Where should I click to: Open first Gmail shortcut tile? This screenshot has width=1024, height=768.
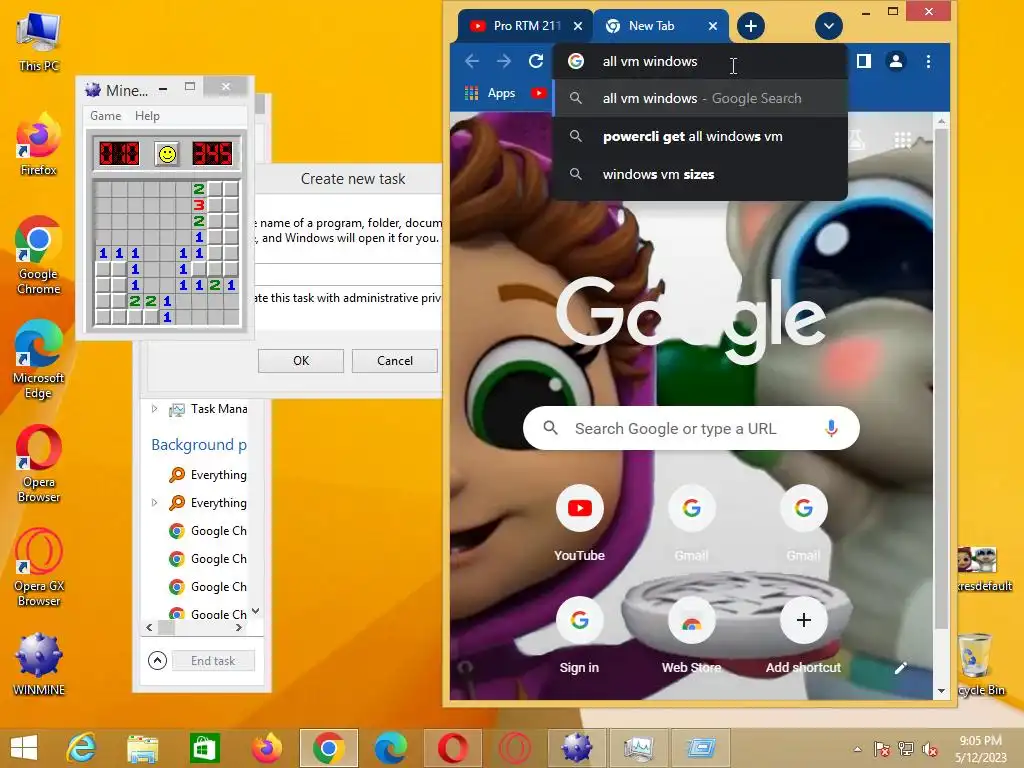point(692,522)
